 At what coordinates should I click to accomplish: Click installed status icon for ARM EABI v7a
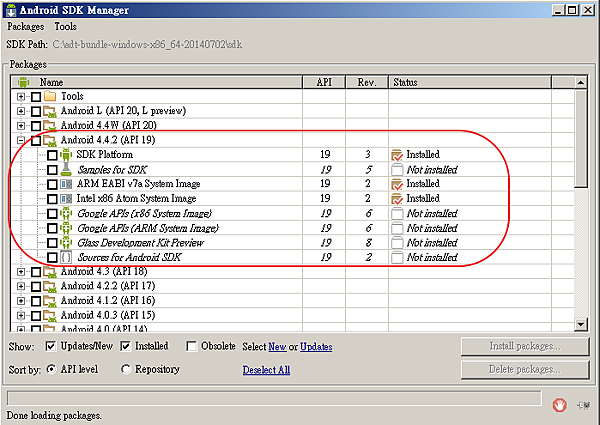click(397, 184)
